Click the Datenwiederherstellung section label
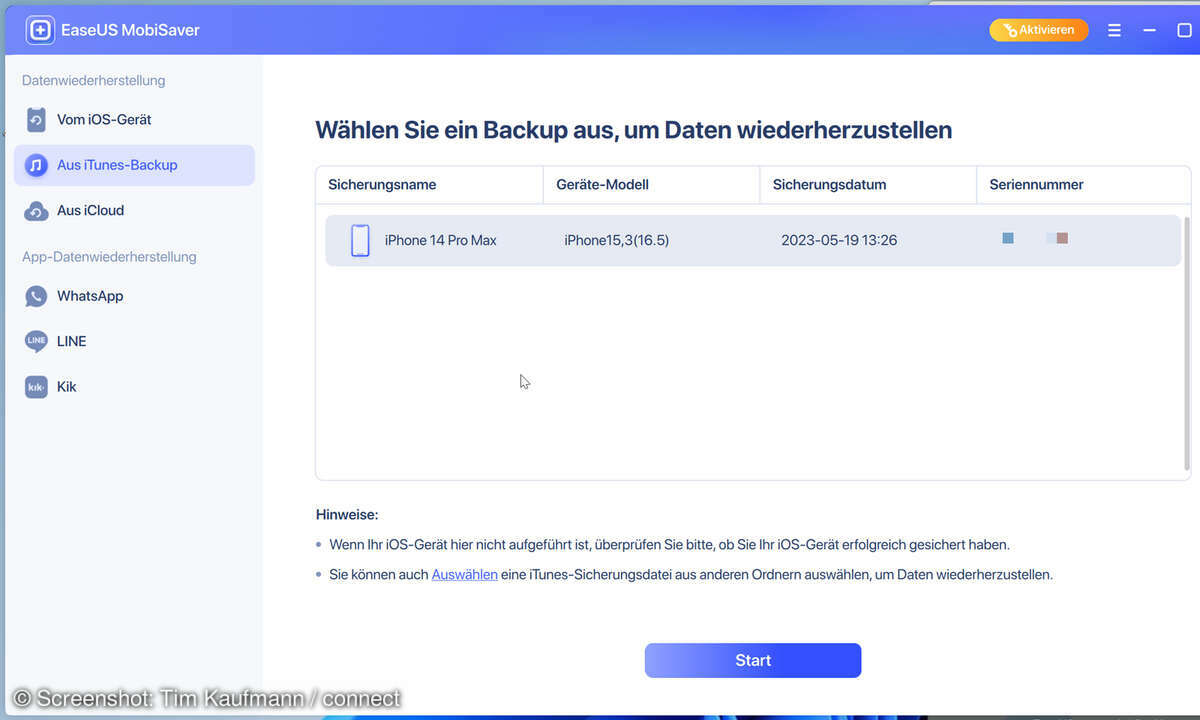 [93, 80]
